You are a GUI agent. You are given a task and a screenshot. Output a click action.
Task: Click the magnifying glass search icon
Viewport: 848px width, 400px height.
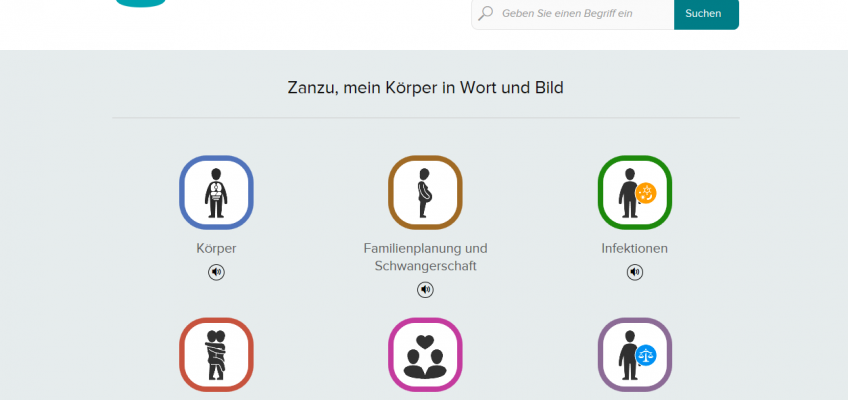pos(485,13)
